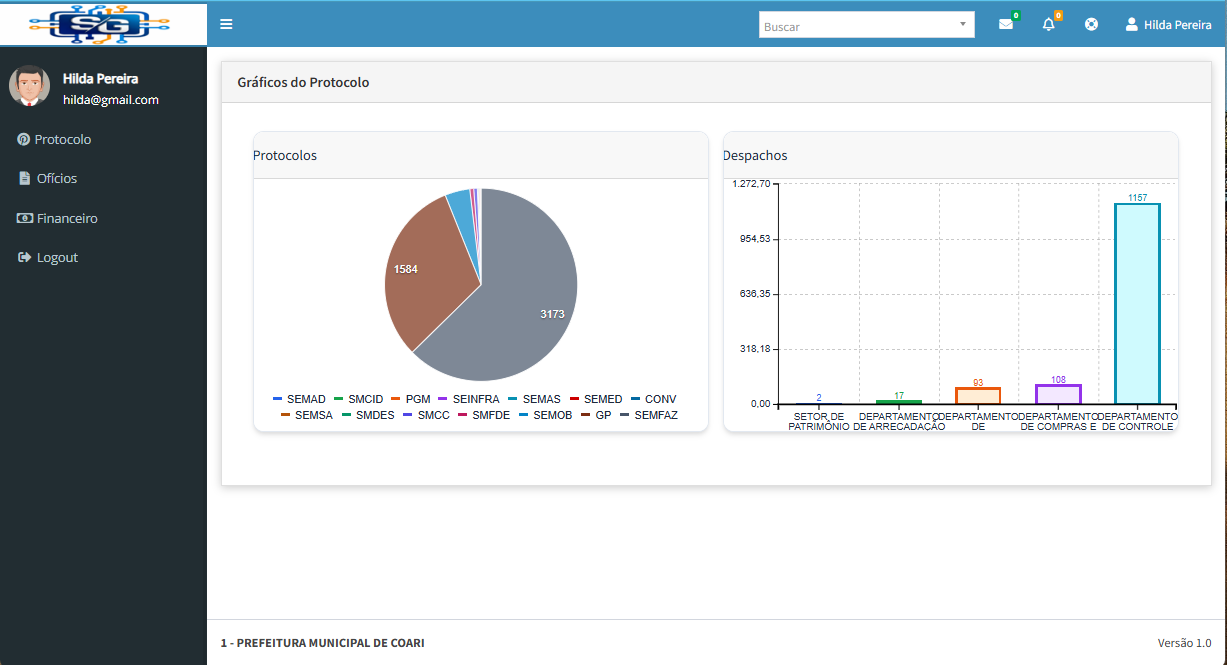The height and width of the screenshot is (665, 1227).
Task: Toggle SEMFAZ legend item
Action: click(x=649, y=414)
